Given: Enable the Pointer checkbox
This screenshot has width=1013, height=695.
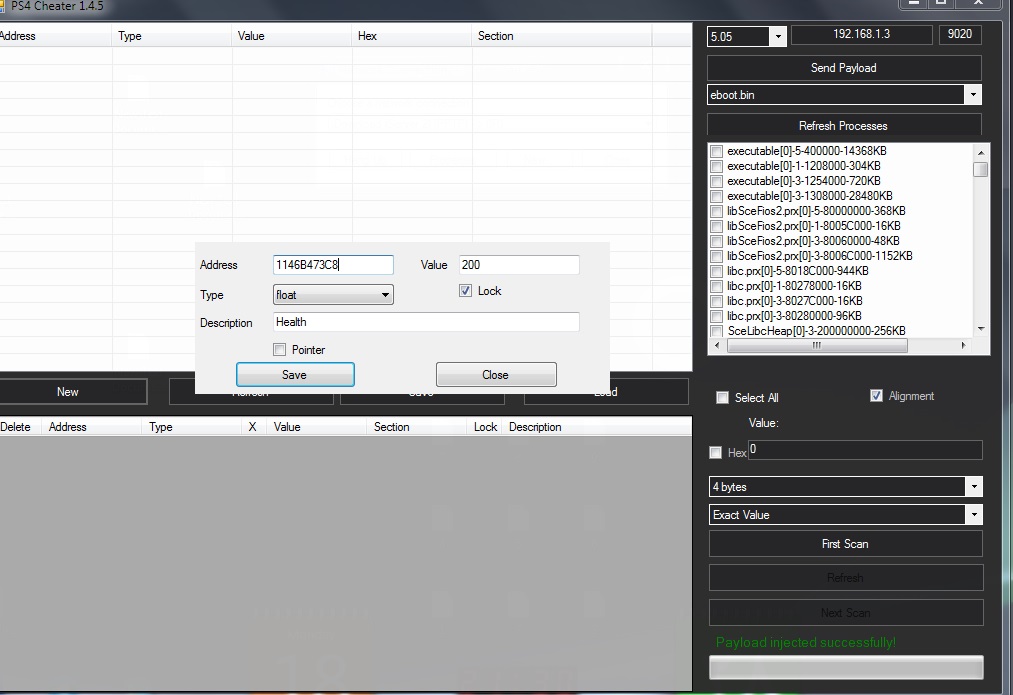Looking at the screenshot, I should (280, 350).
